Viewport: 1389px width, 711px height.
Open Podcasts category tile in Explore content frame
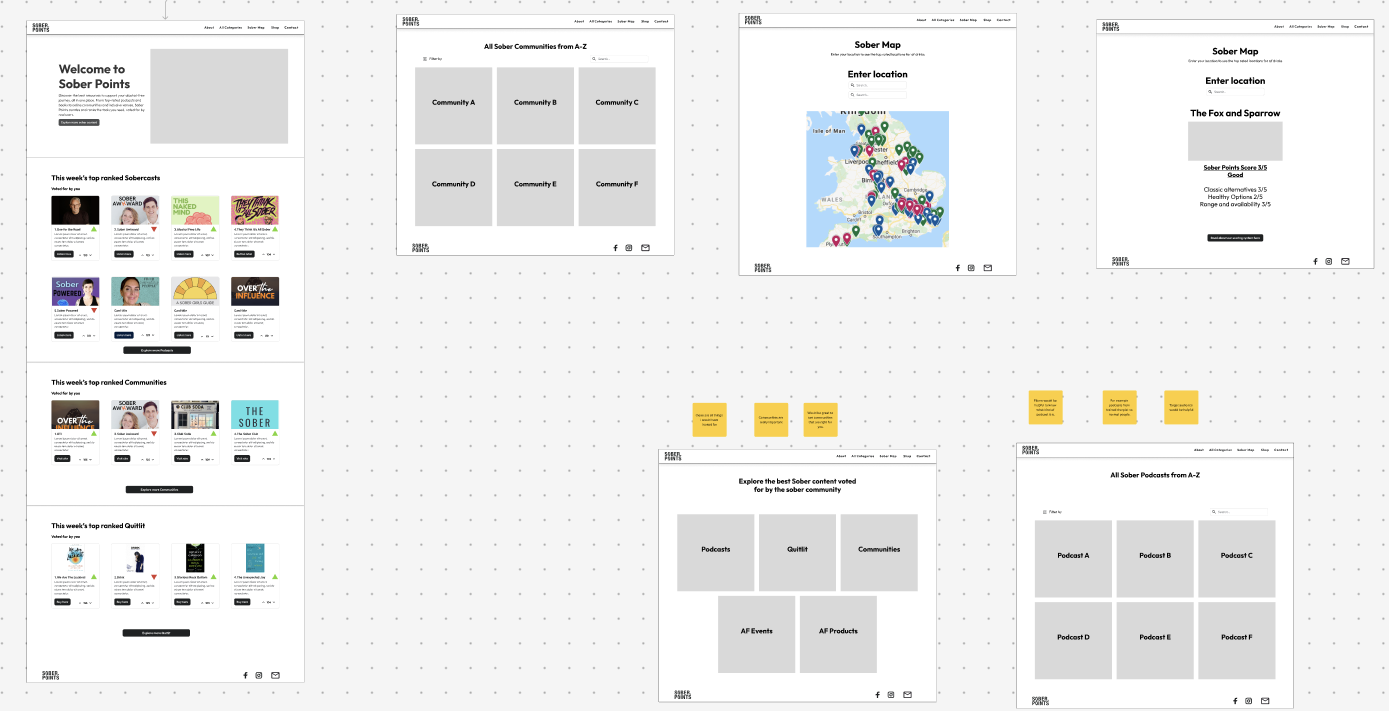[716, 551]
